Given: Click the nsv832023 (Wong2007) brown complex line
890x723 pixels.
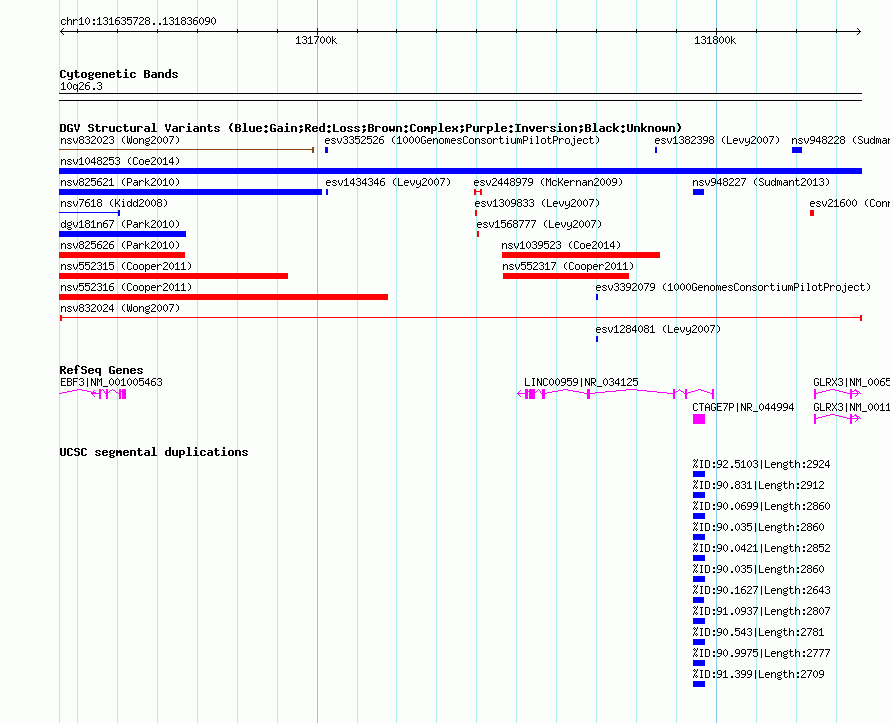Looking at the screenshot, I should tap(187, 150).
